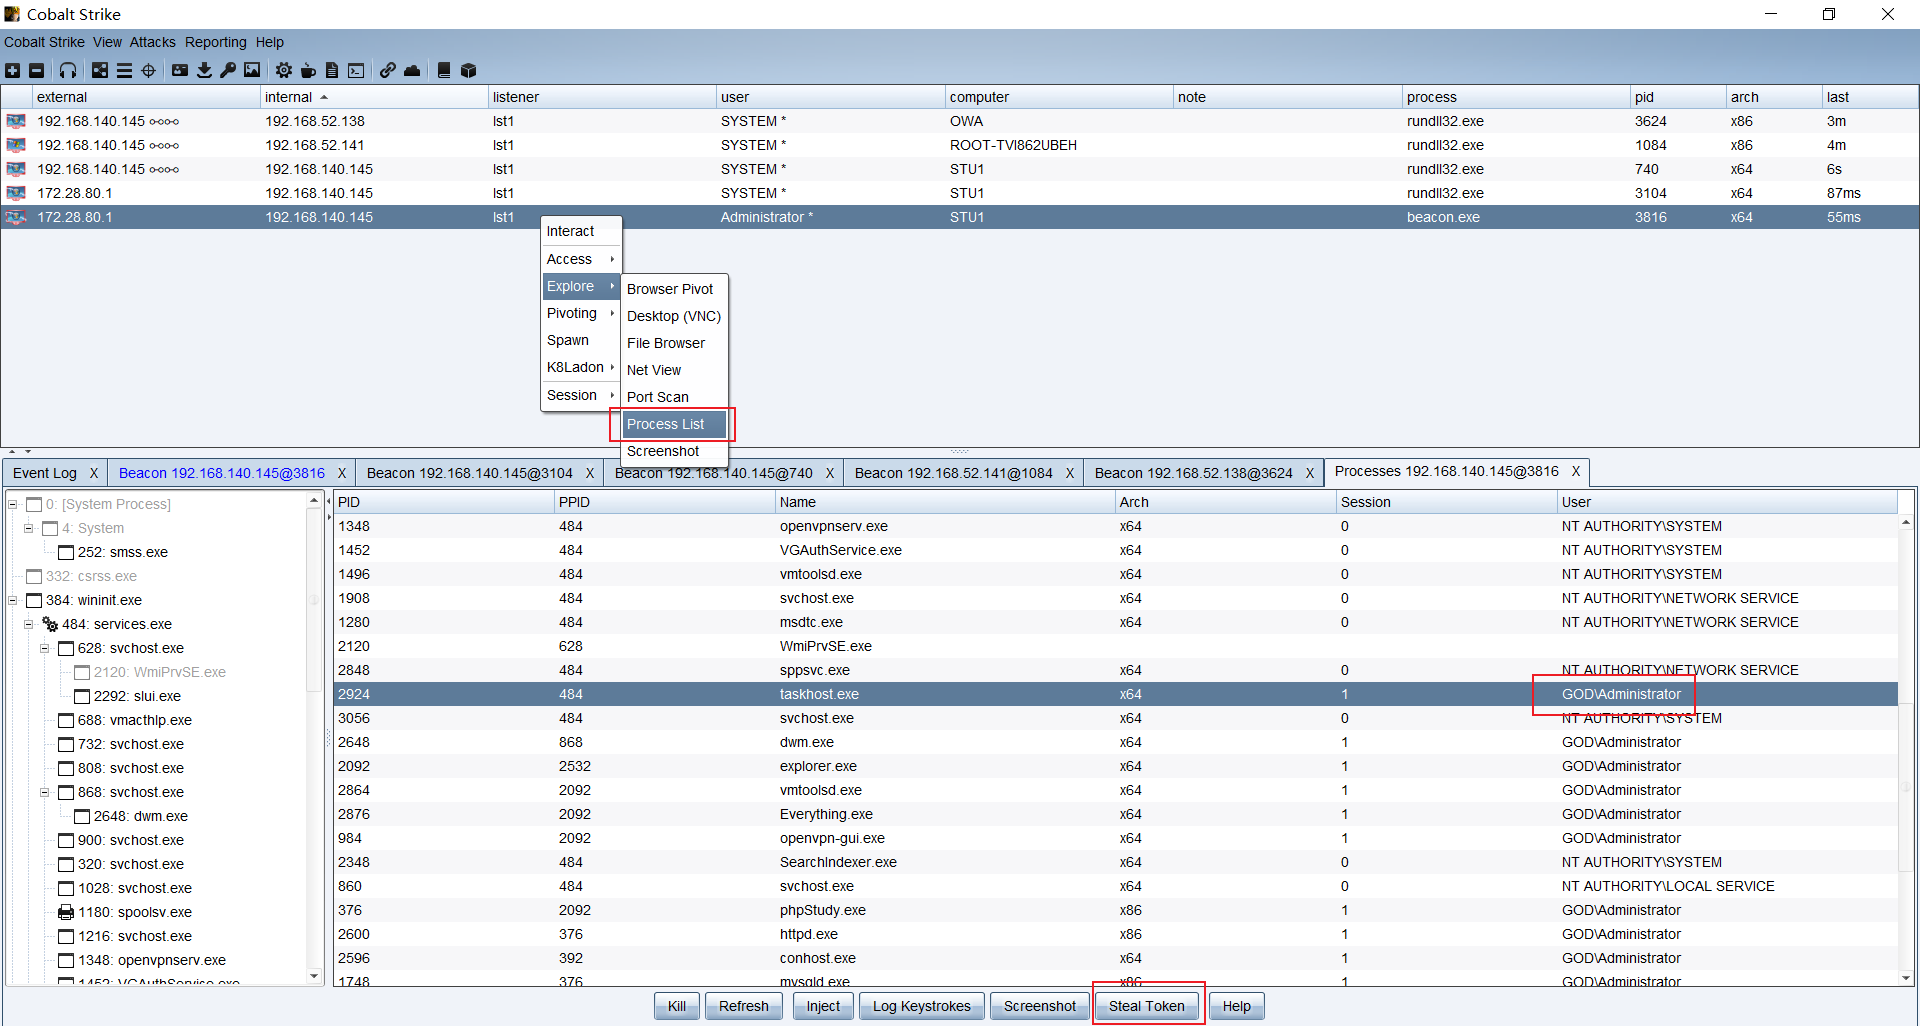Sort sessions by the internal column header

[374, 97]
